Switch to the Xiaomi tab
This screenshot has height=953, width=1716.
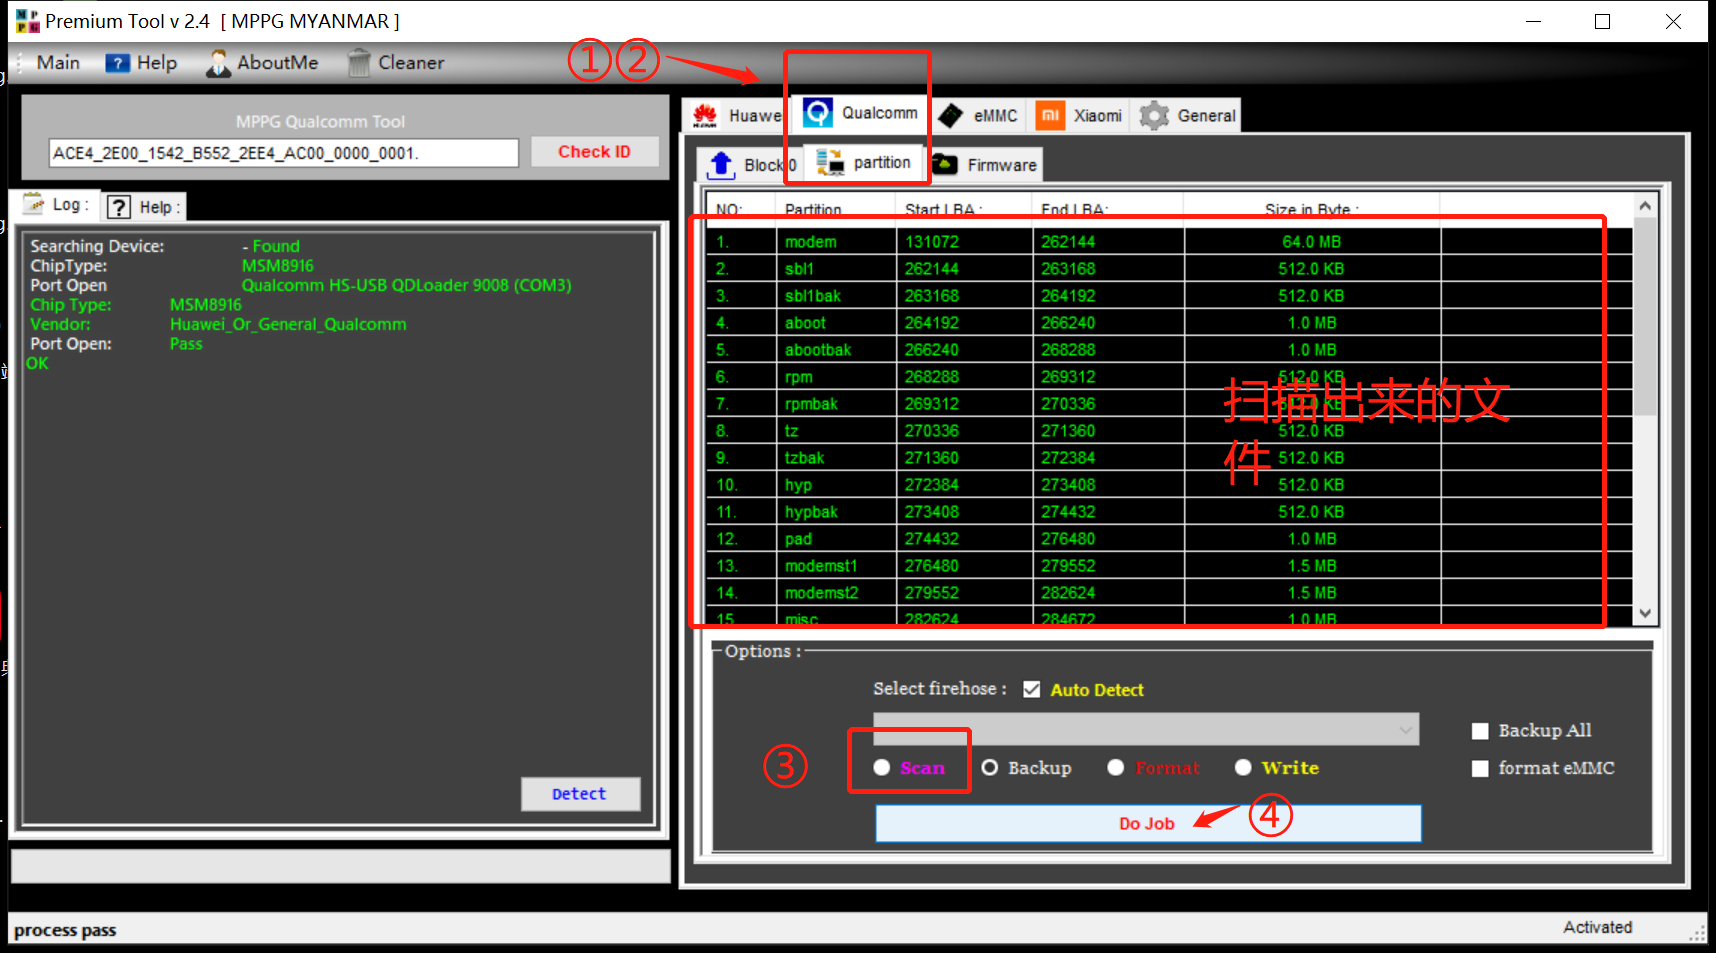pyautogui.click(x=1080, y=116)
